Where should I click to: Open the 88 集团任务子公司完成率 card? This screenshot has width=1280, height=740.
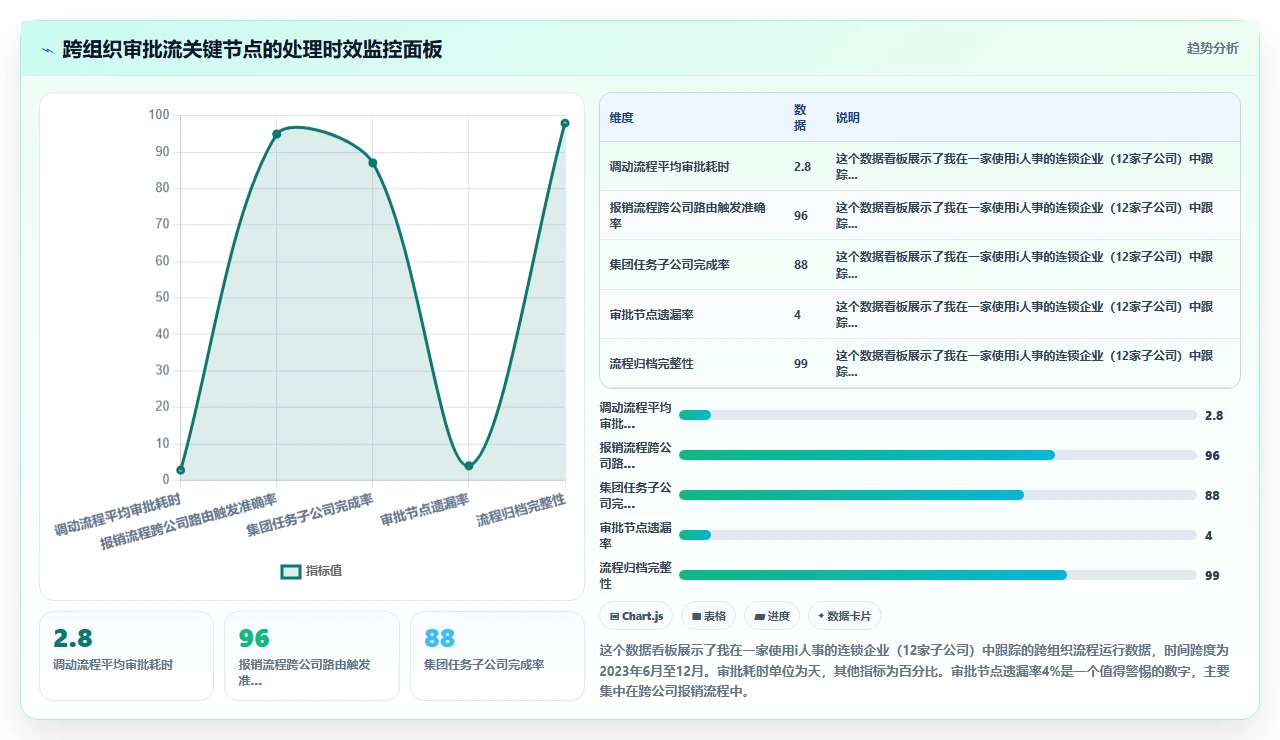pyautogui.click(x=497, y=655)
